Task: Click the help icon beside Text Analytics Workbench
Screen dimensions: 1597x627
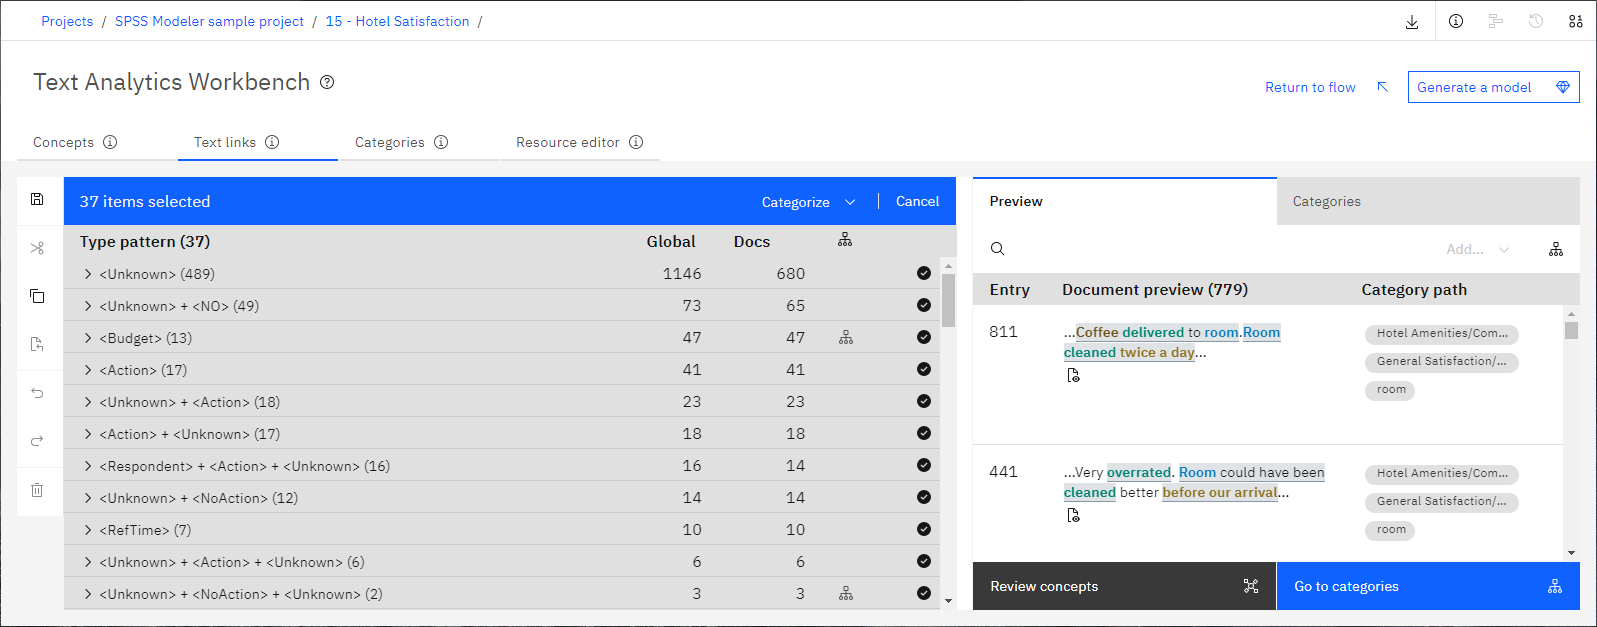Action: (x=327, y=82)
